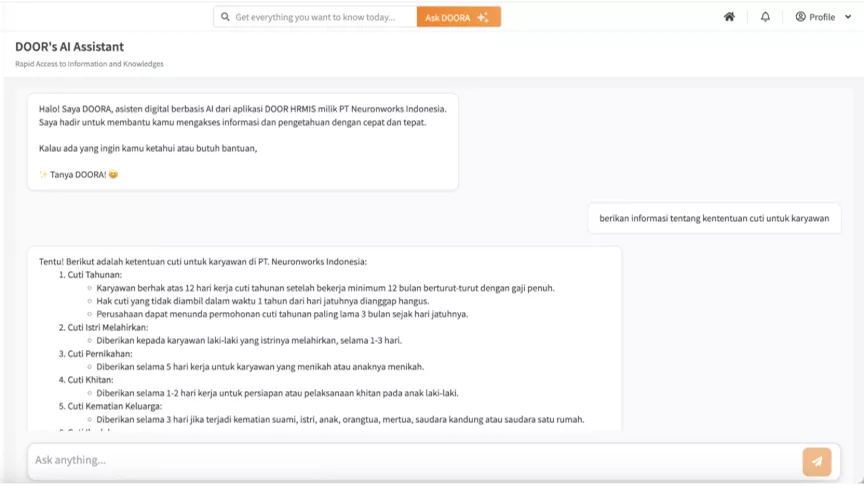Select the "Cuti Istri Melahirkan" list heading

107,327
